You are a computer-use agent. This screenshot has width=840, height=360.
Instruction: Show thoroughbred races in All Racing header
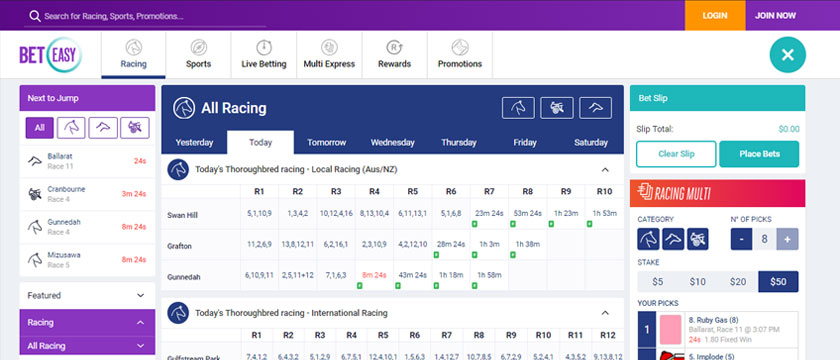click(518, 108)
